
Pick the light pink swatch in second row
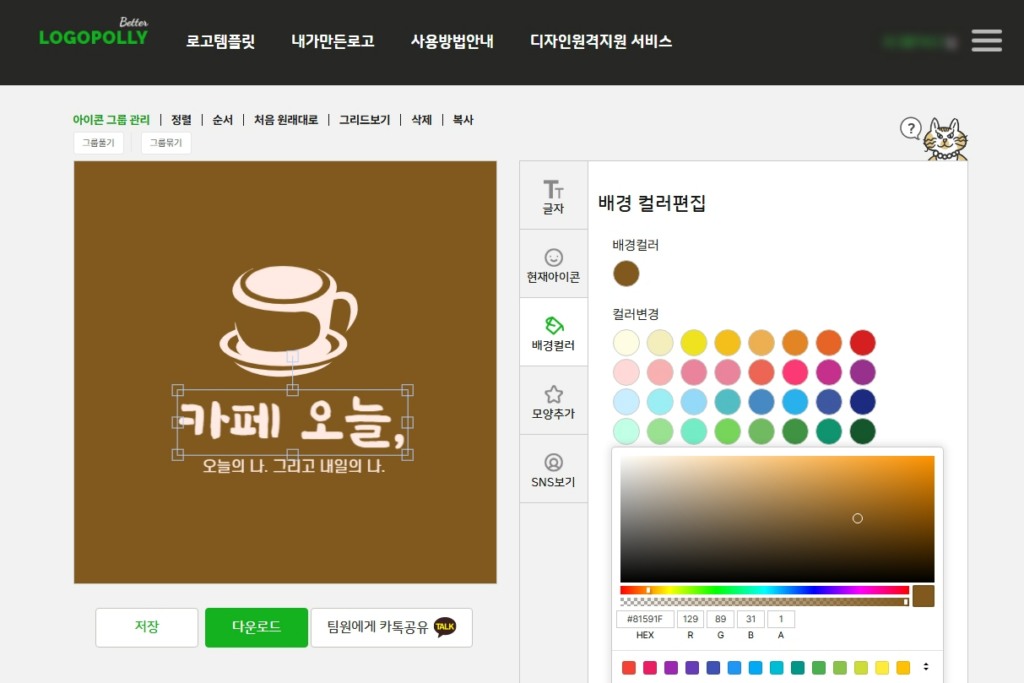pyautogui.click(x=626, y=372)
